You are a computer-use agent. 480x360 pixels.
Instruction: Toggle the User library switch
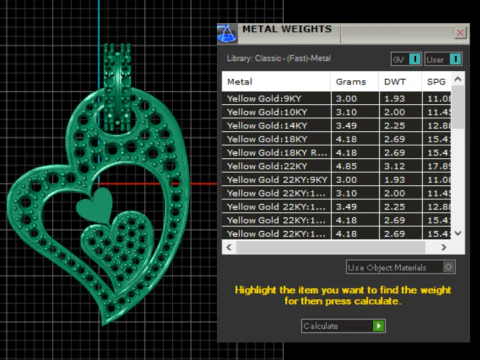point(443,59)
